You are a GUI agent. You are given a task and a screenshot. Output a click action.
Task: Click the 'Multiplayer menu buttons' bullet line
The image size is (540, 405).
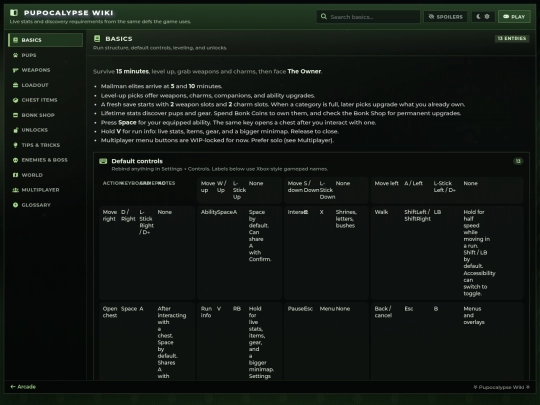(x=217, y=140)
